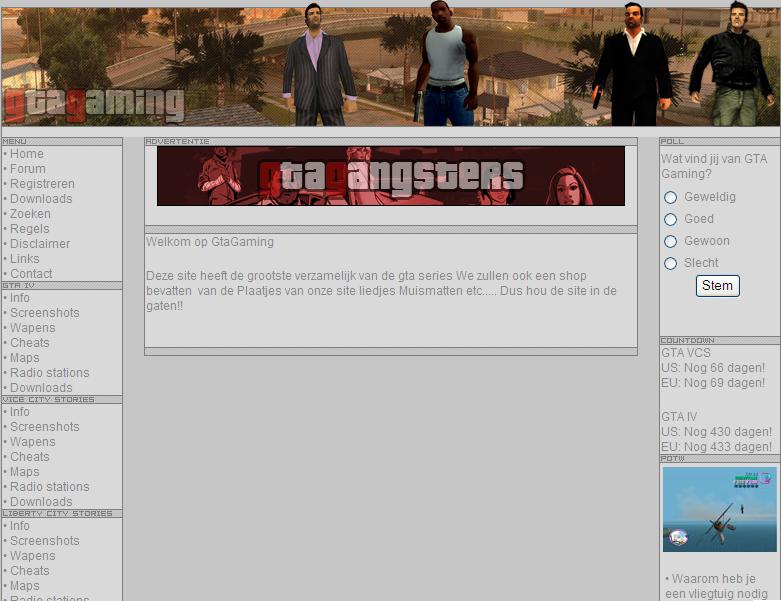Open Wapens under GTA IV
The height and width of the screenshot is (601, 781).
click(x=33, y=328)
